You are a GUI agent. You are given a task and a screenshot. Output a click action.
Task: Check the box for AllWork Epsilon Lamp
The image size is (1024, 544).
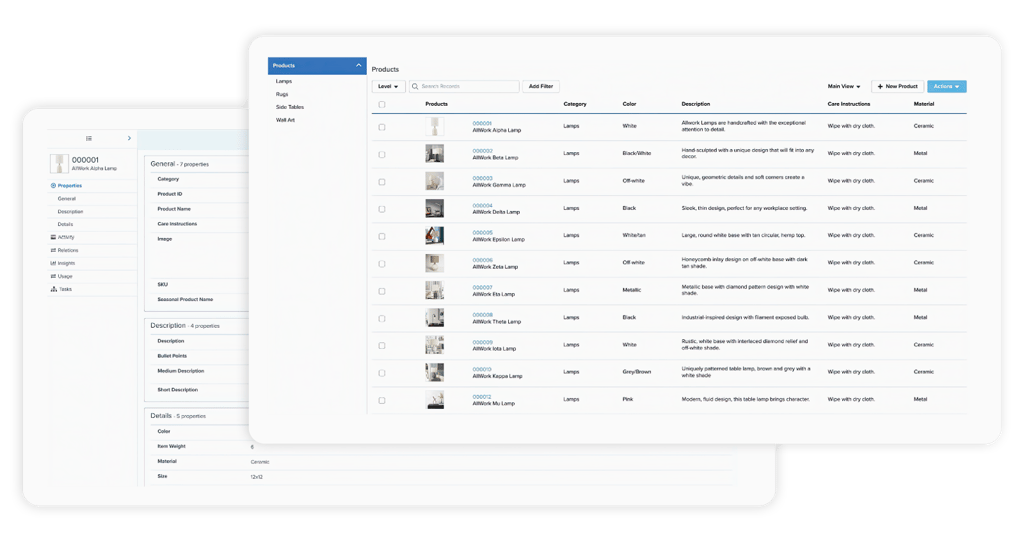382,236
